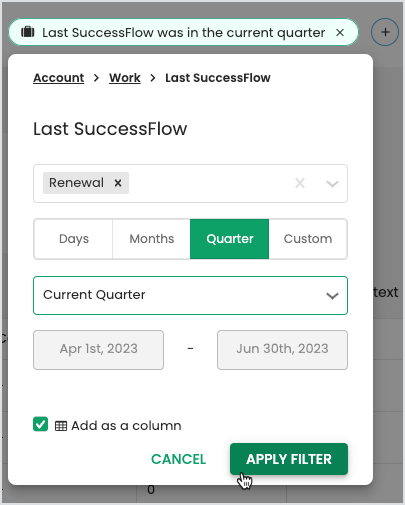The width and height of the screenshot is (405, 505).
Task: Expand the SuccessFlow type dropdown arrow
Action: coord(332,183)
